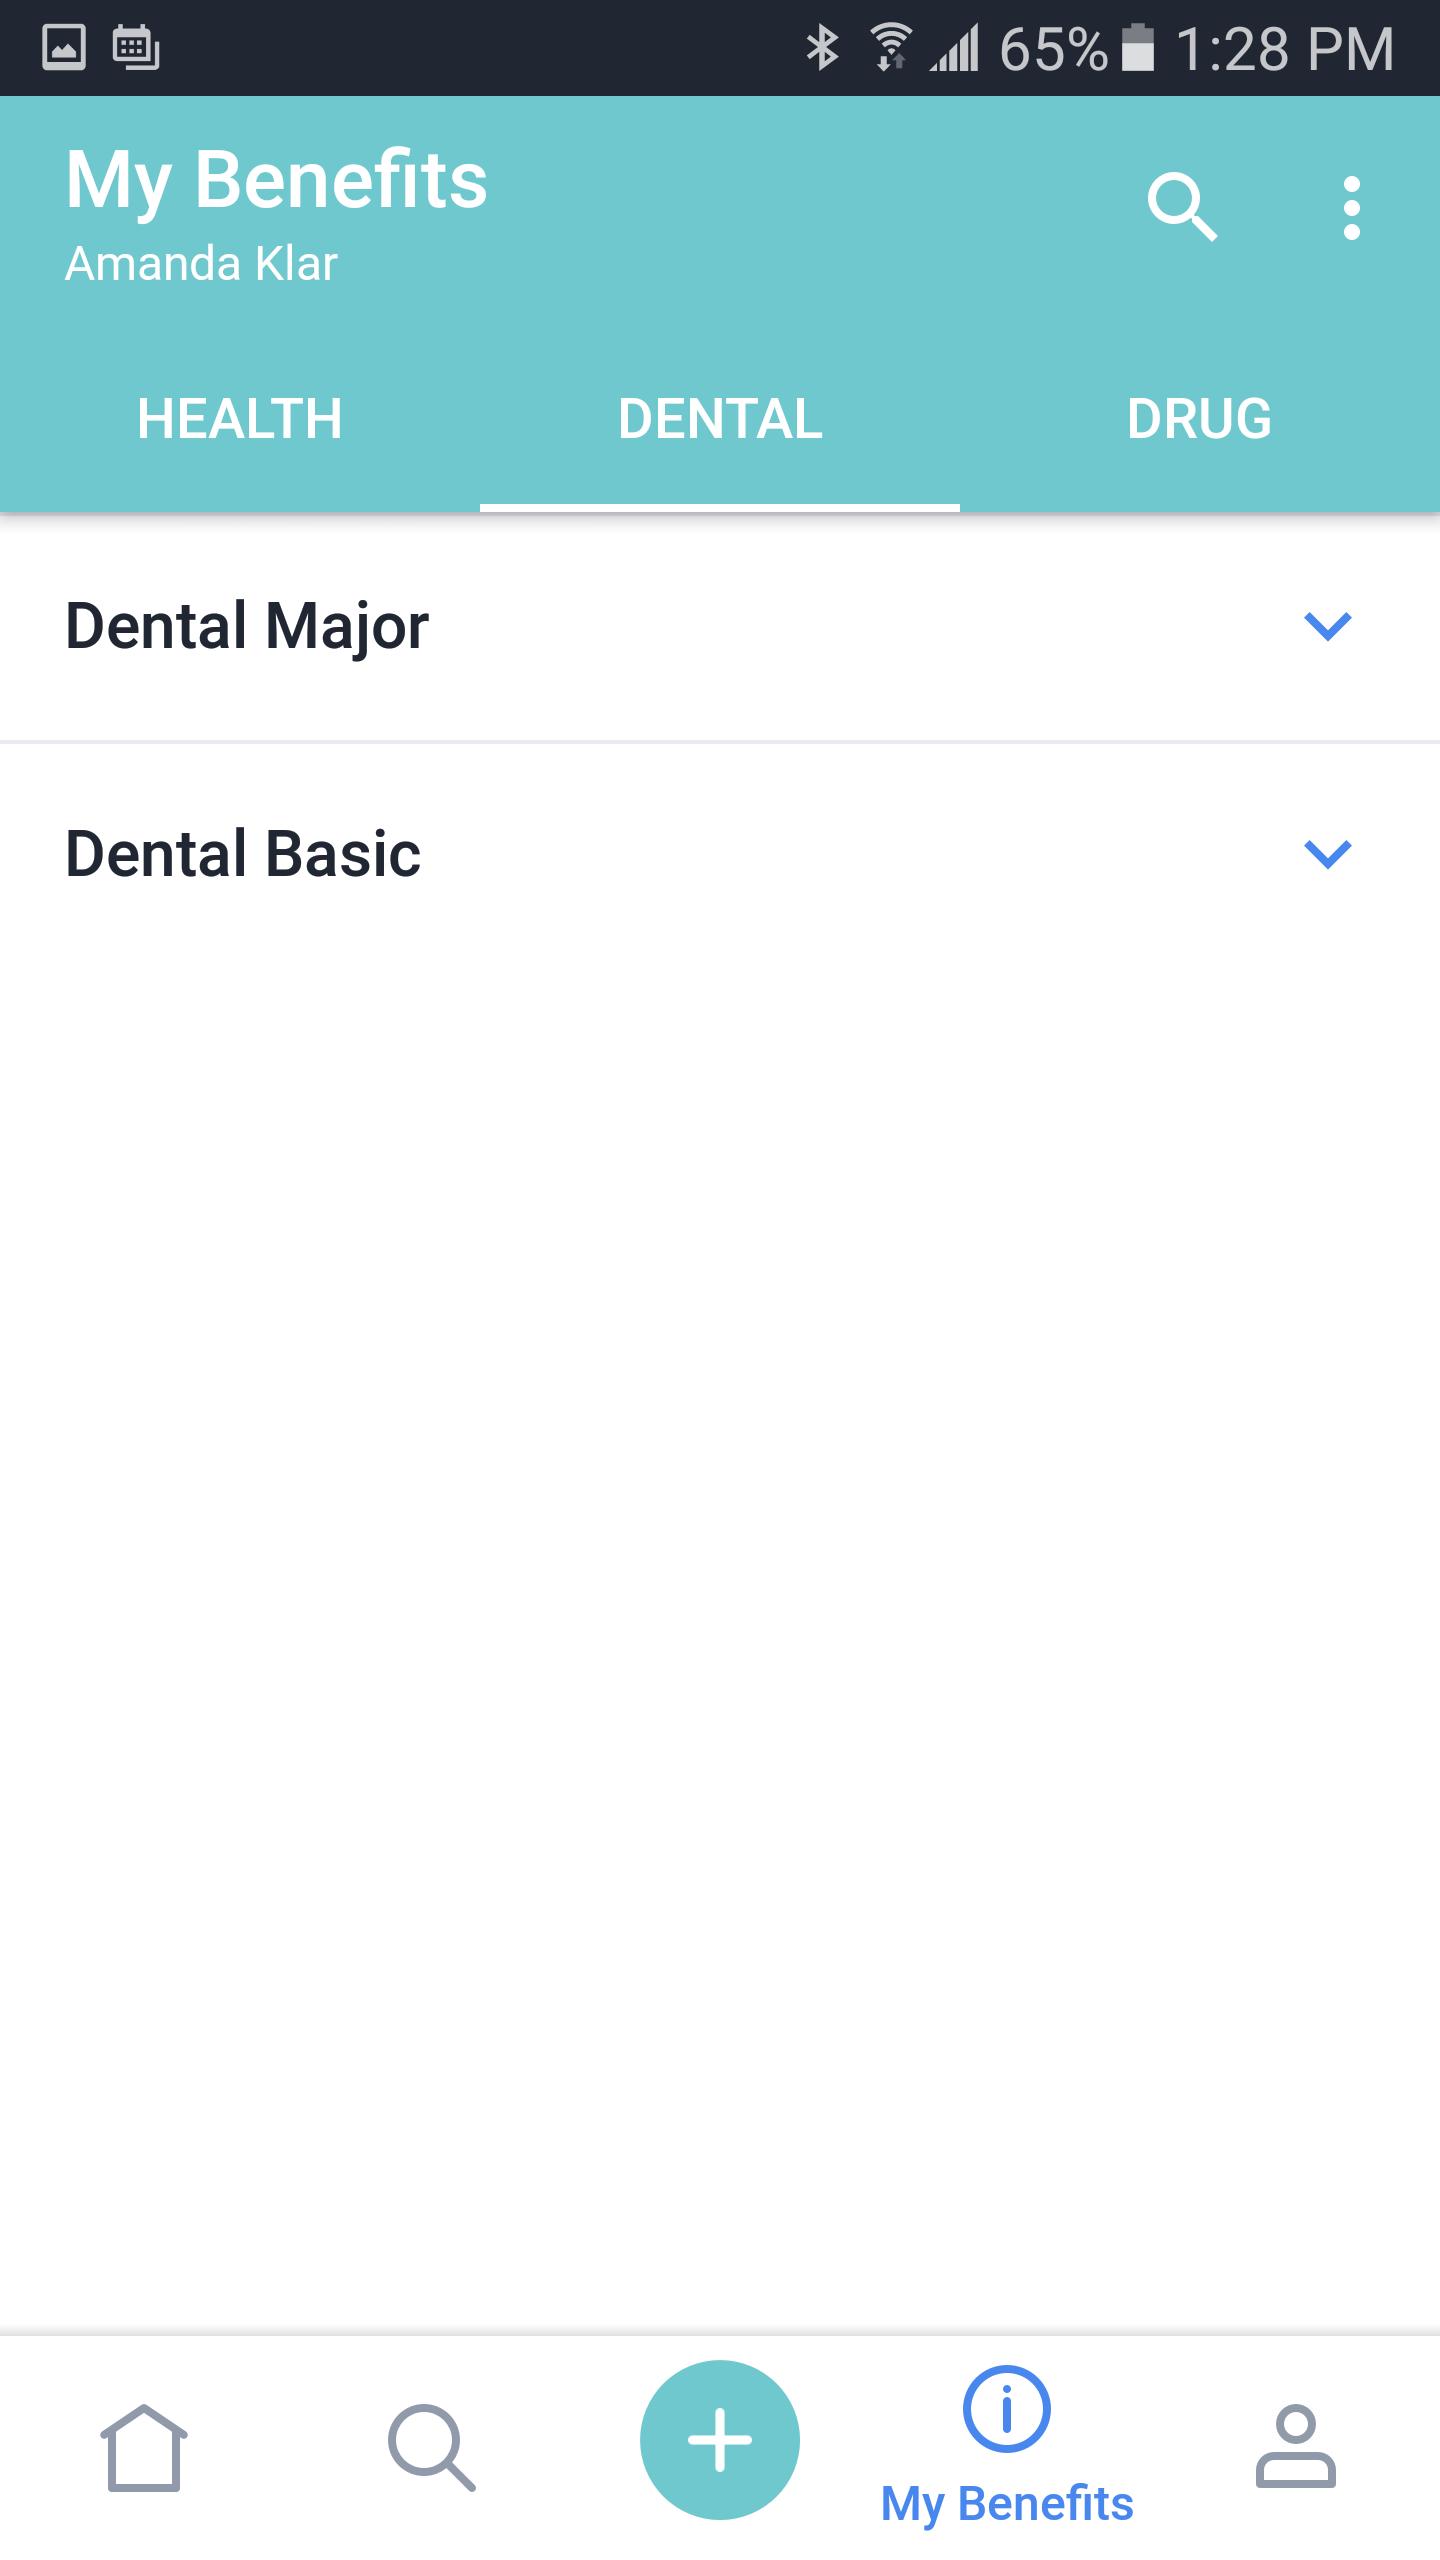The image size is (1440, 2560).
Task: Open search from bottom navigation bar
Action: click(432, 2447)
